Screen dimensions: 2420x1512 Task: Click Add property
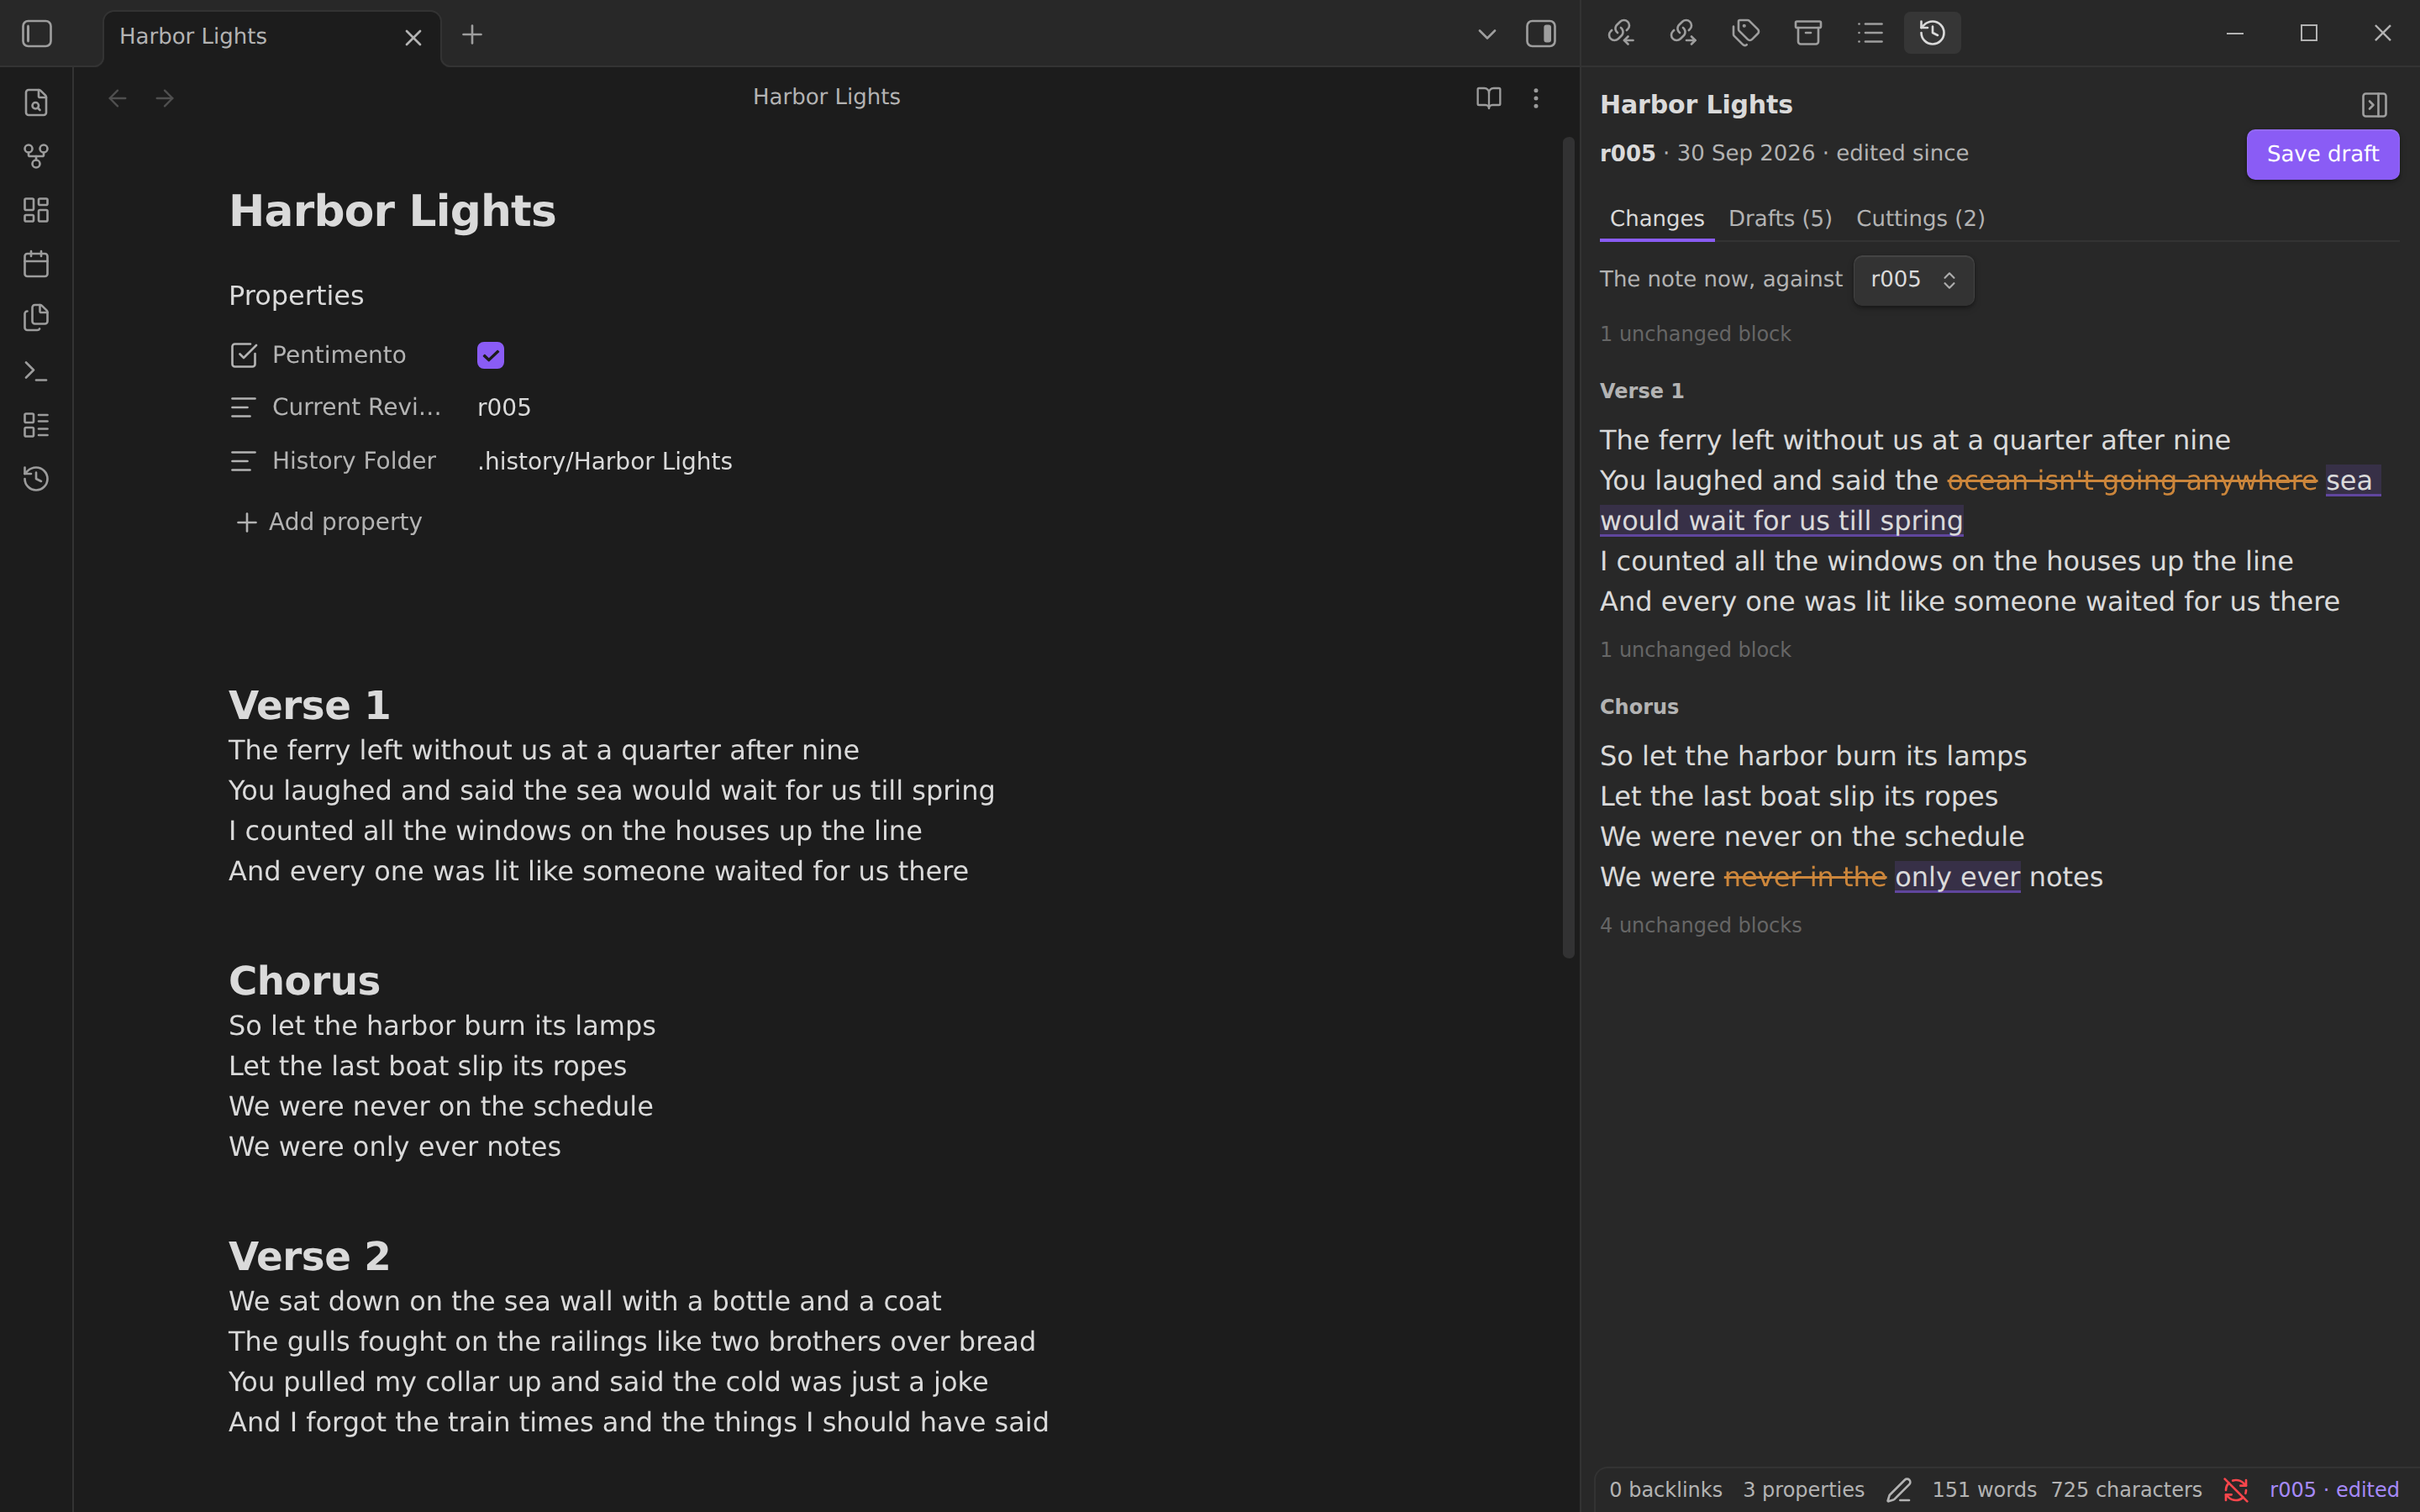pyautogui.click(x=329, y=522)
